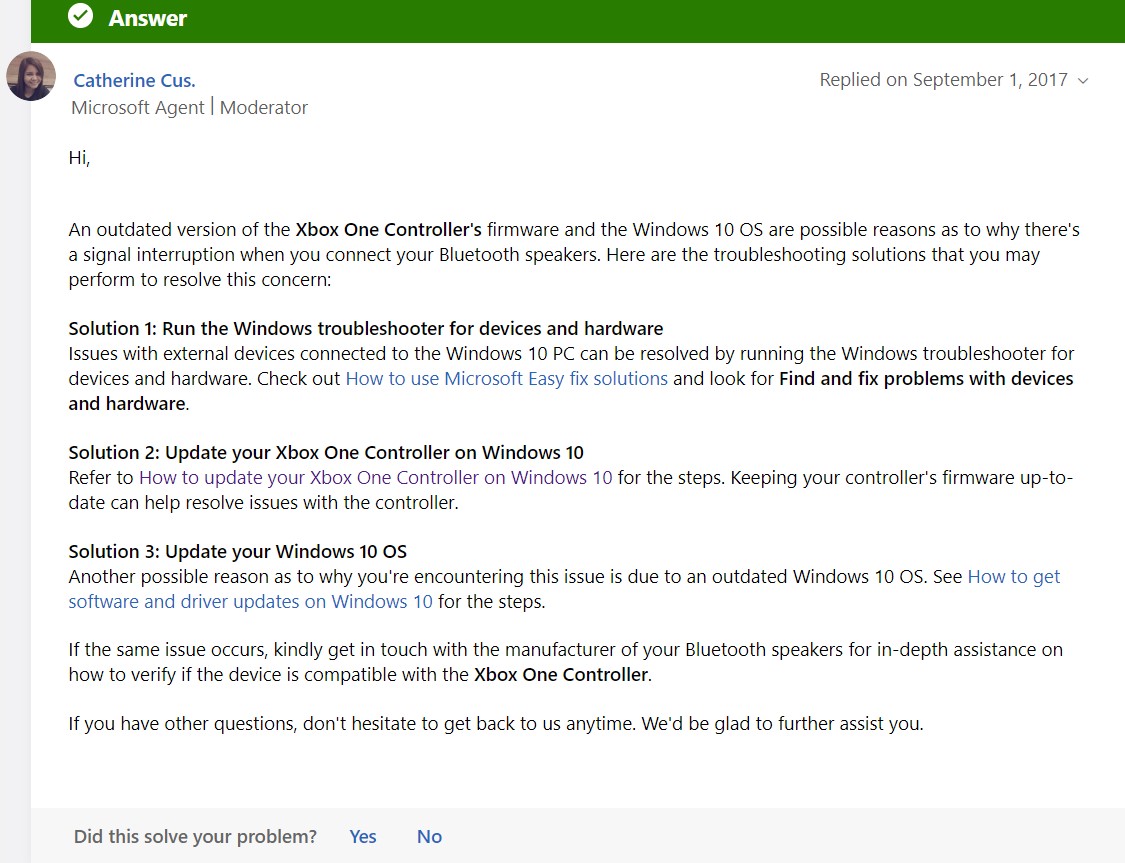Image resolution: width=1125 pixels, height=863 pixels.
Task: Answer No to solve your problem
Action: [x=429, y=836]
